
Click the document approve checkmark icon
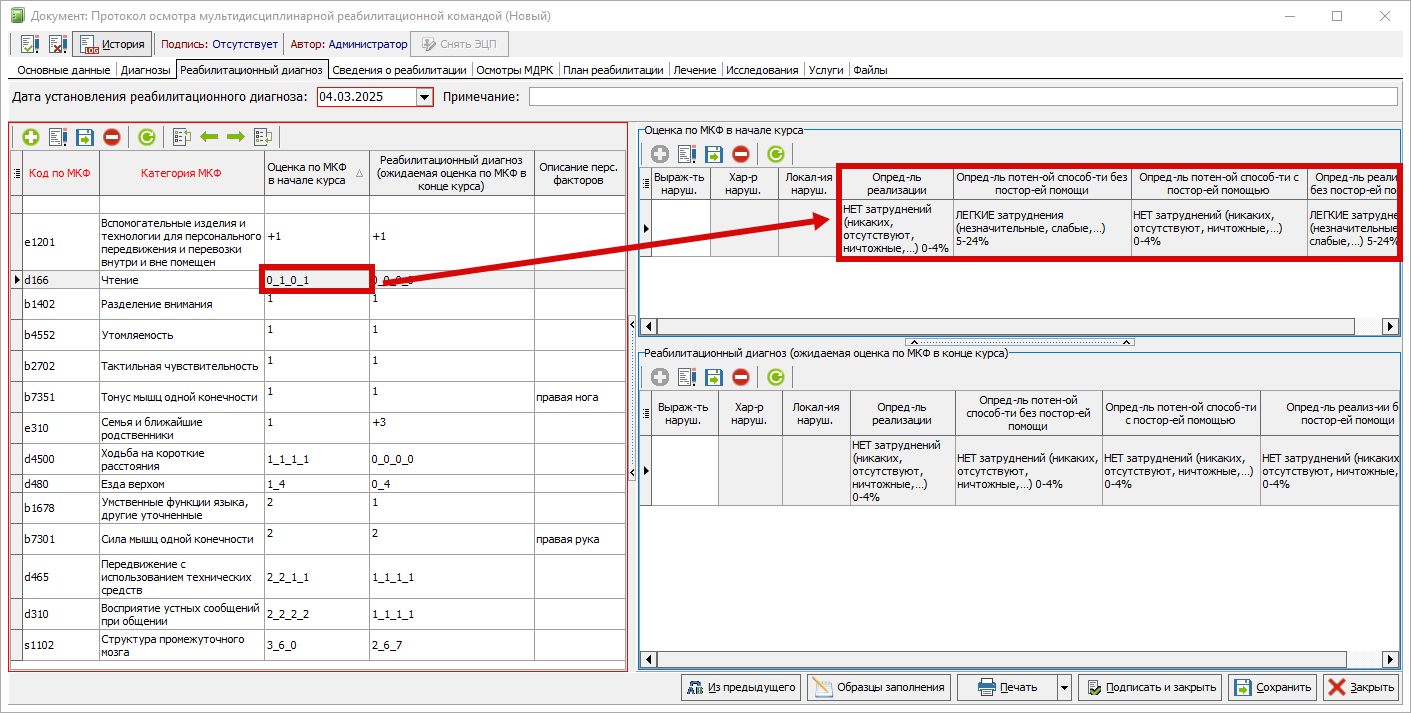[30, 44]
